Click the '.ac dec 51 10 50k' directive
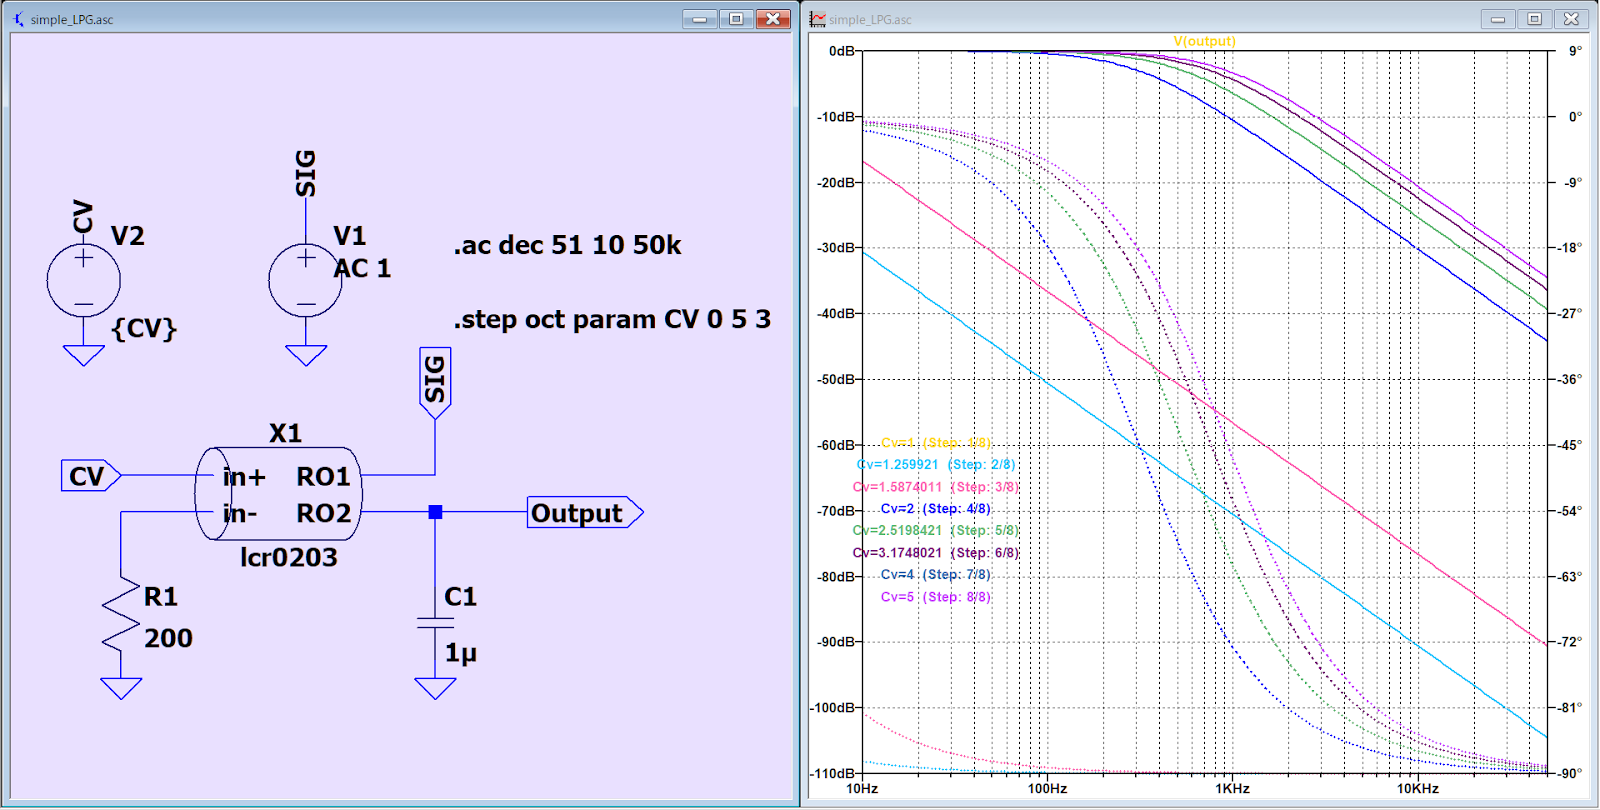 point(567,245)
